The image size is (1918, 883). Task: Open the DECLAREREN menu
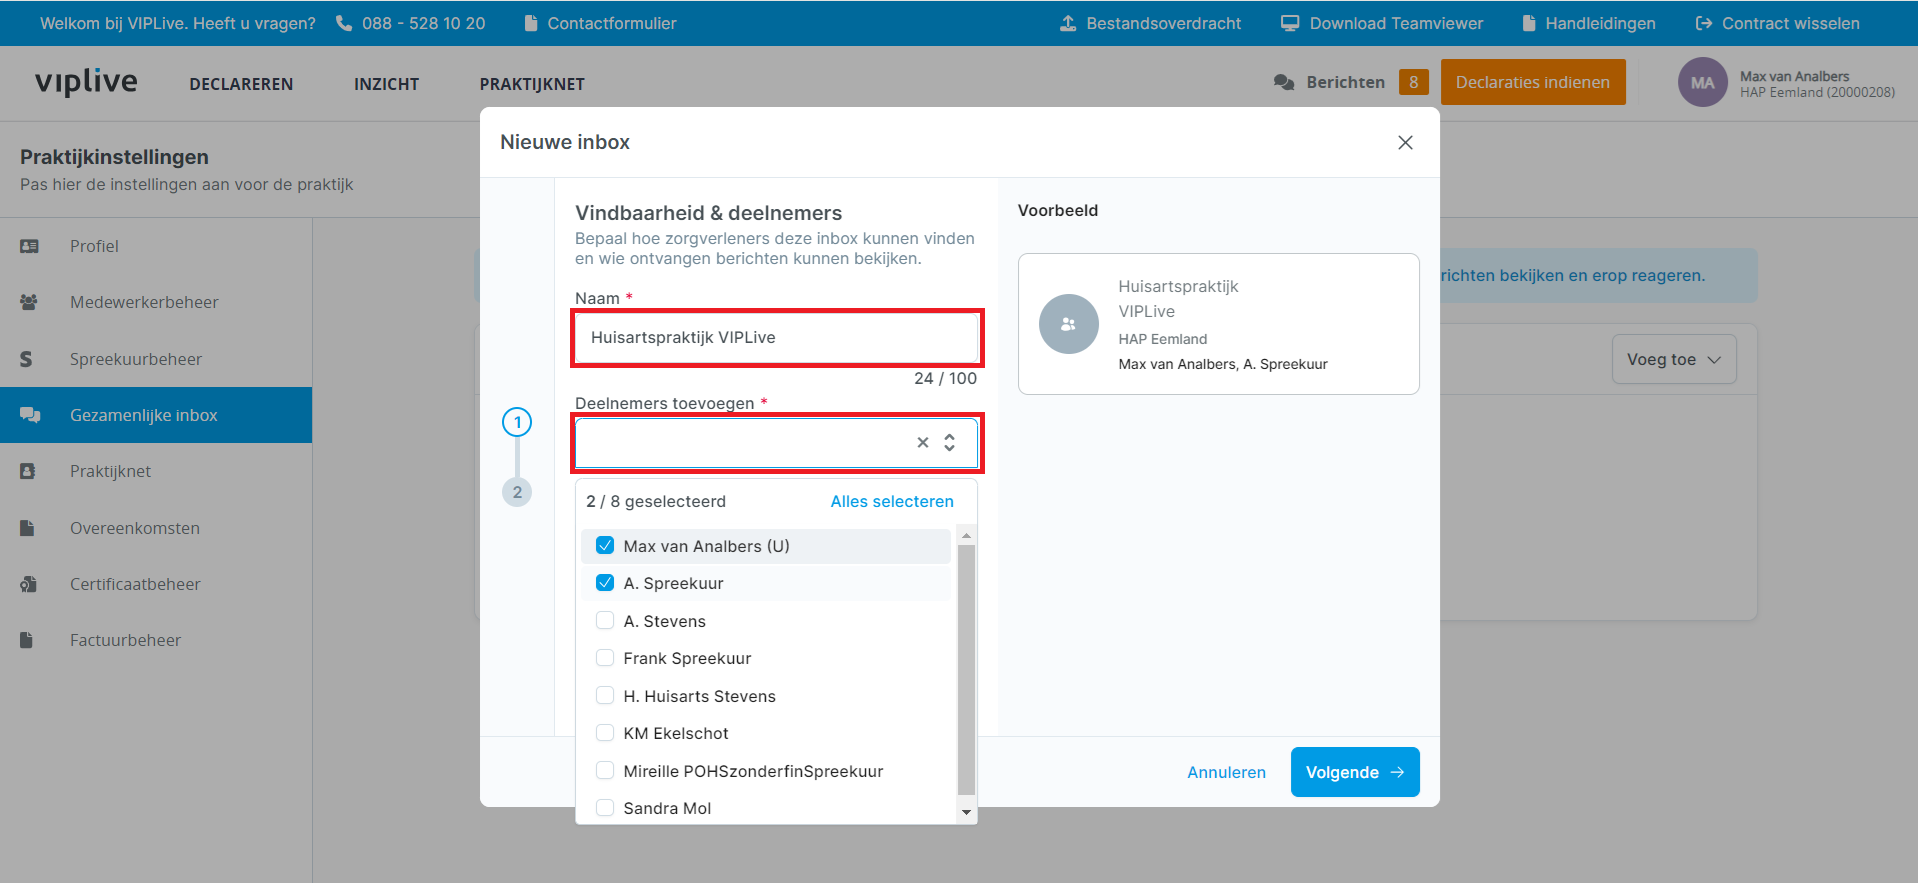pyautogui.click(x=241, y=84)
